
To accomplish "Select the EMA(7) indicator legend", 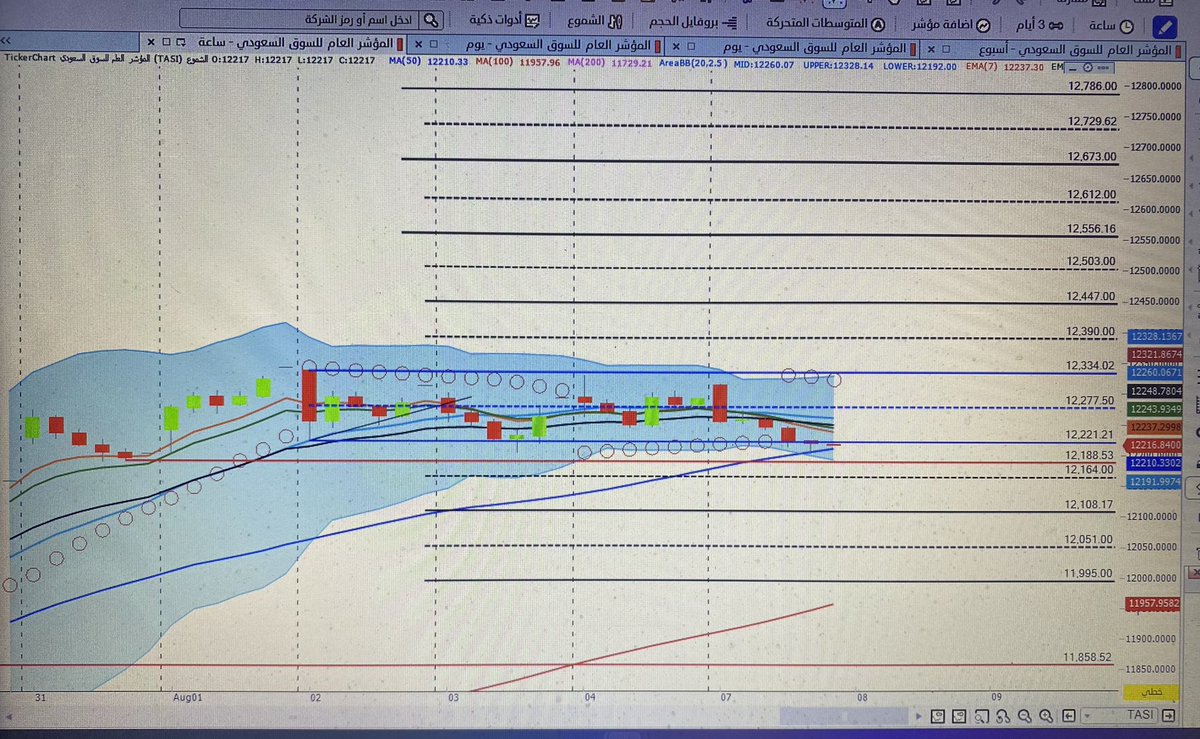I will click(x=1006, y=66).
